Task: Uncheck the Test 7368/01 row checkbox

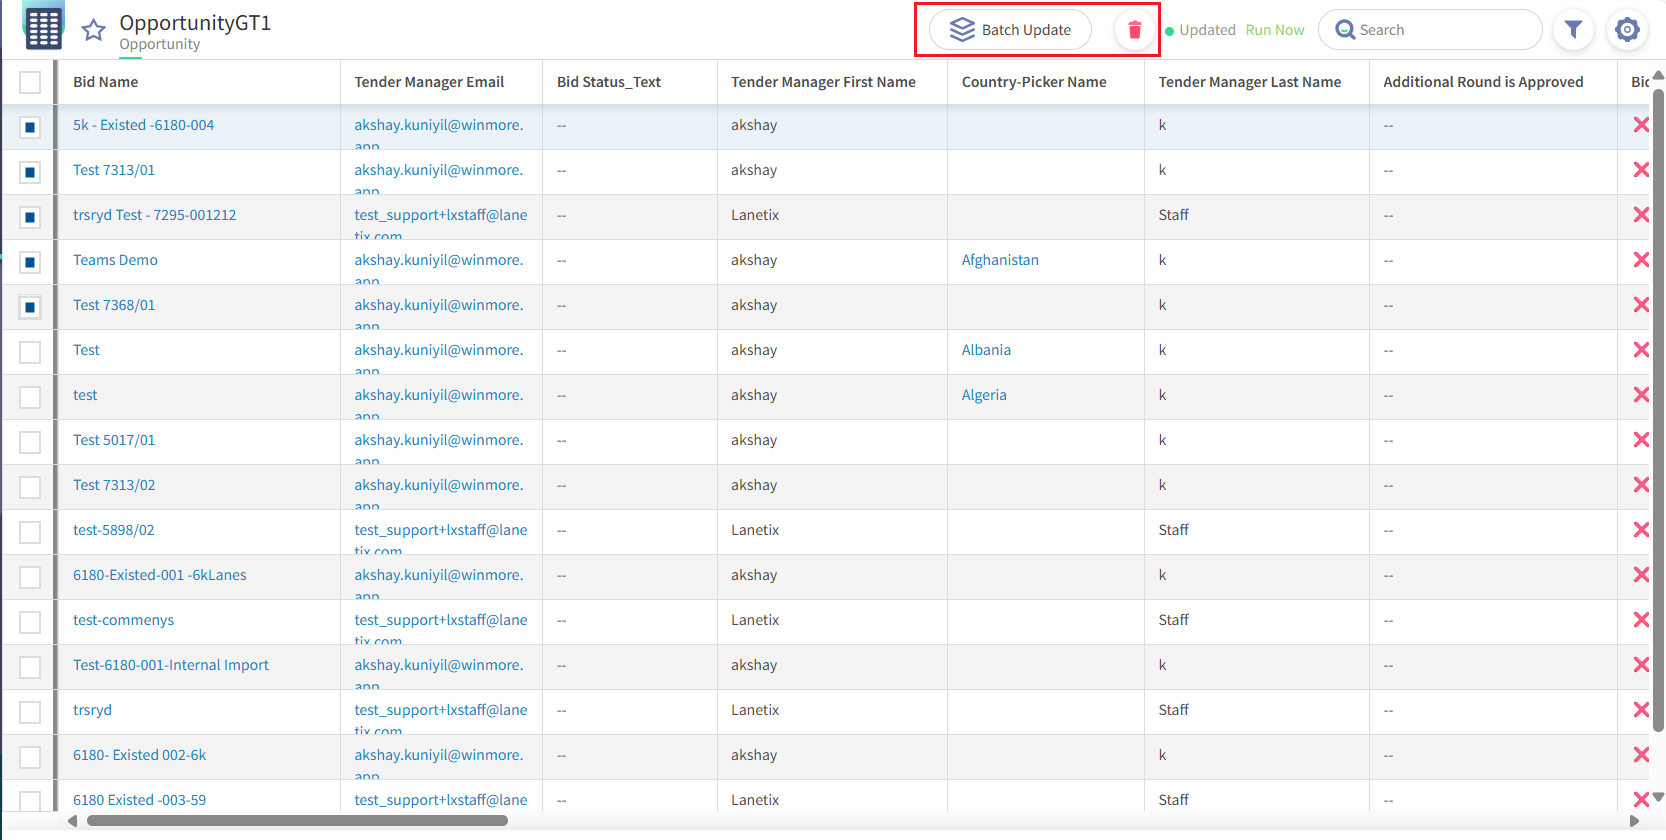Action: (30, 307)
